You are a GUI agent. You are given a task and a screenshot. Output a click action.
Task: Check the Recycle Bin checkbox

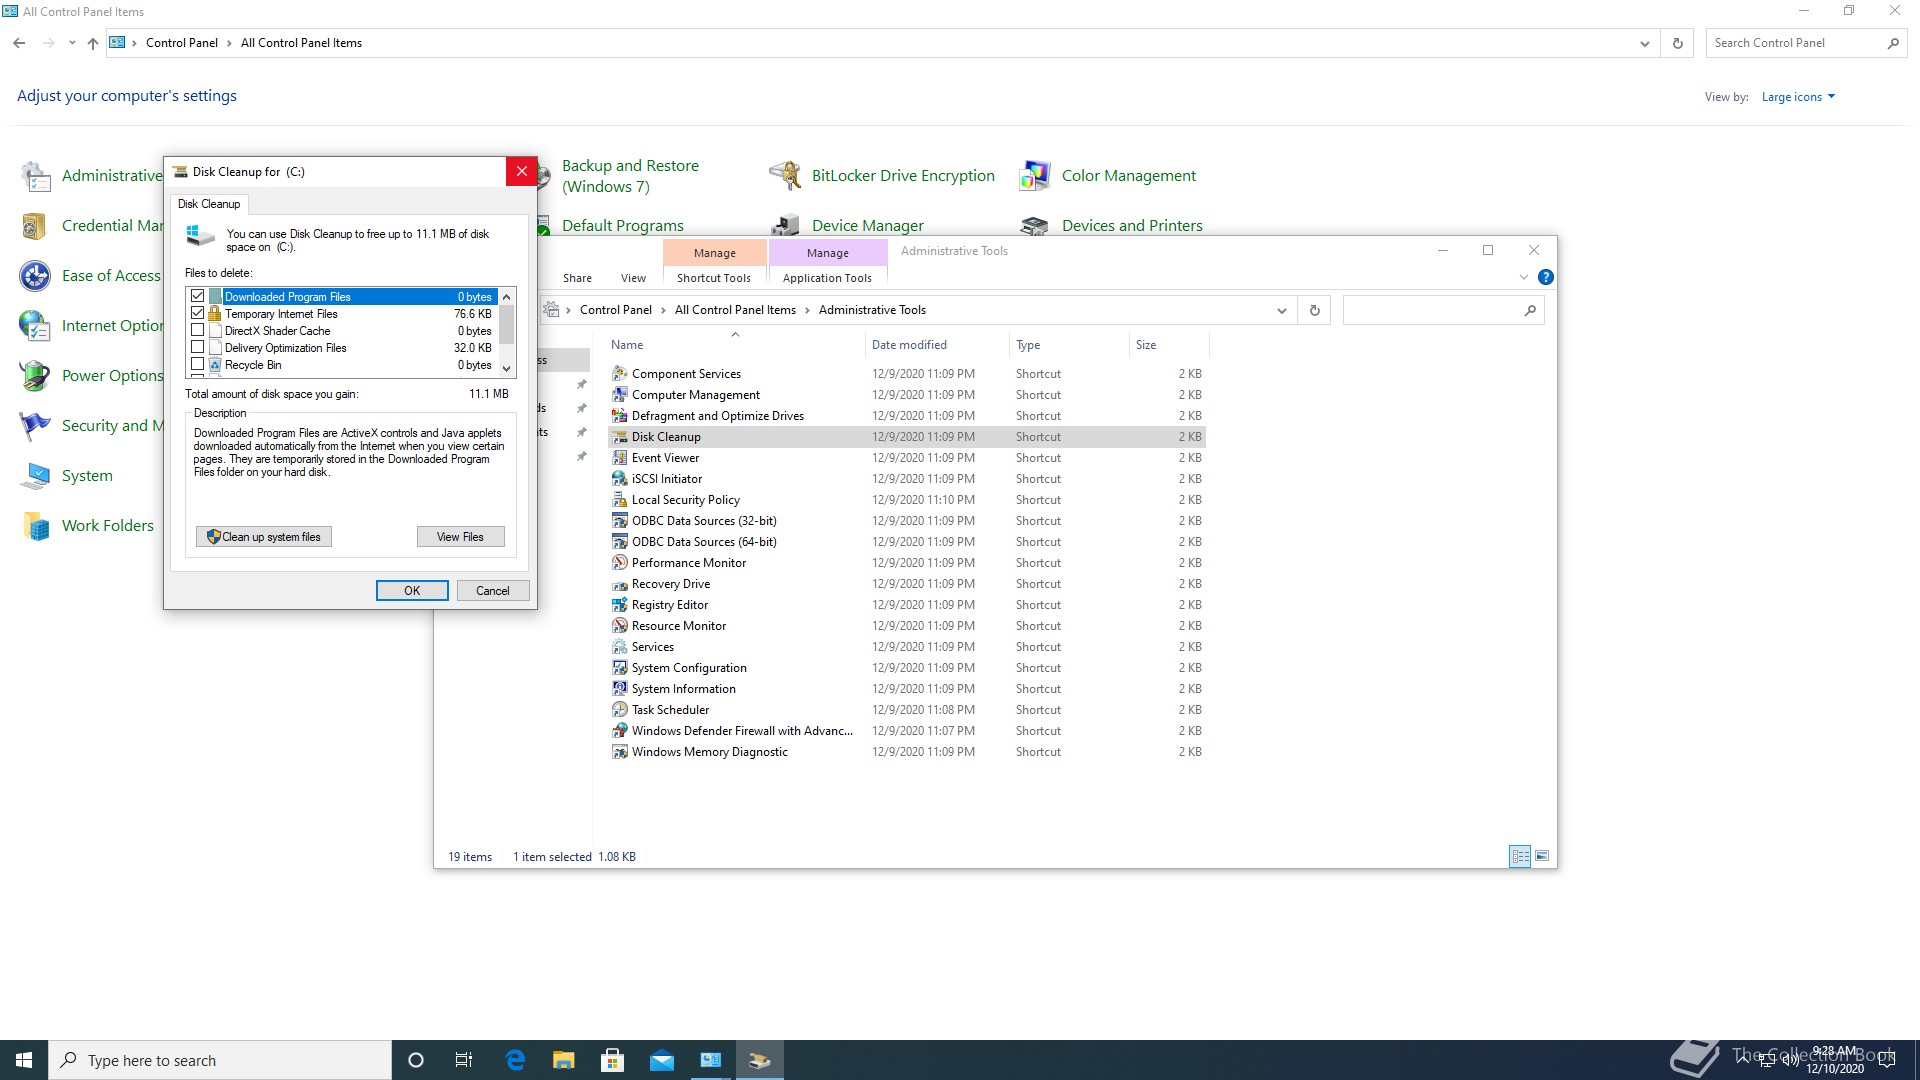[x=197, y=364]
